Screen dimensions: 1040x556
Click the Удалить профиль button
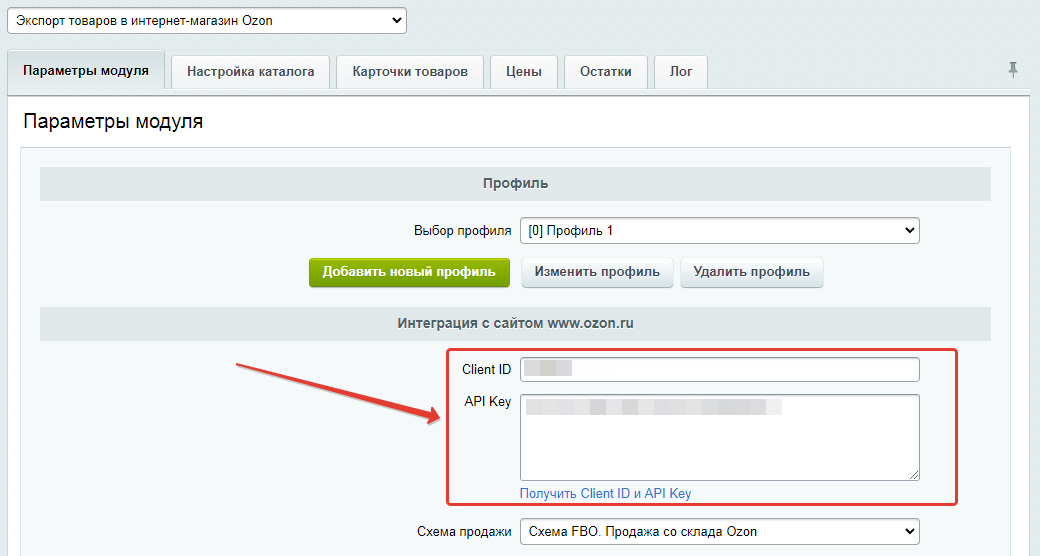(751, 272)
